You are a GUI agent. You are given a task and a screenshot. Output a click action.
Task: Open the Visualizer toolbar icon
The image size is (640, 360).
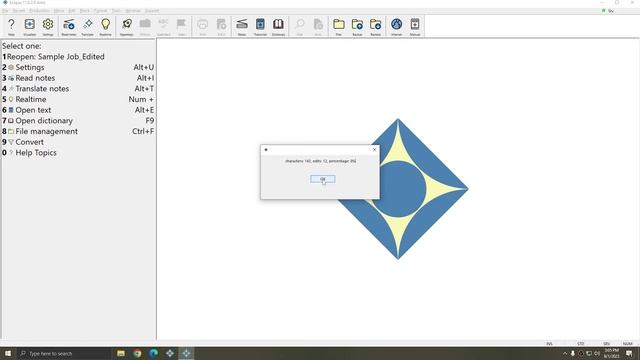click(29, 27)
